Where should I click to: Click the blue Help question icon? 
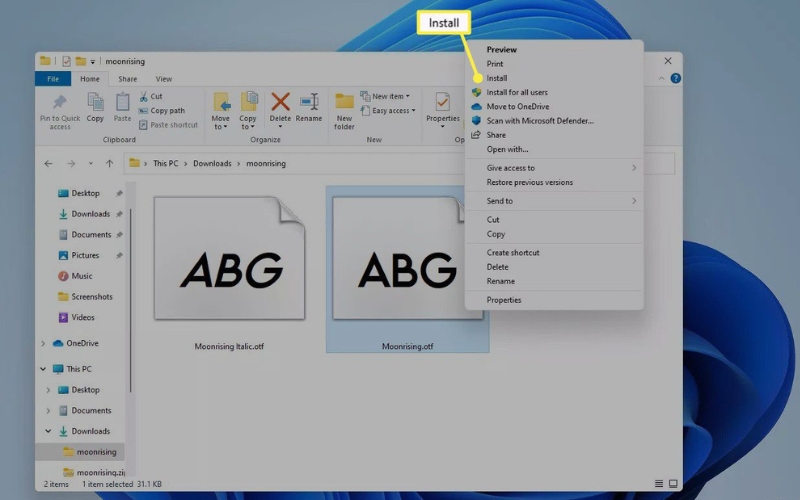[676, 78]
